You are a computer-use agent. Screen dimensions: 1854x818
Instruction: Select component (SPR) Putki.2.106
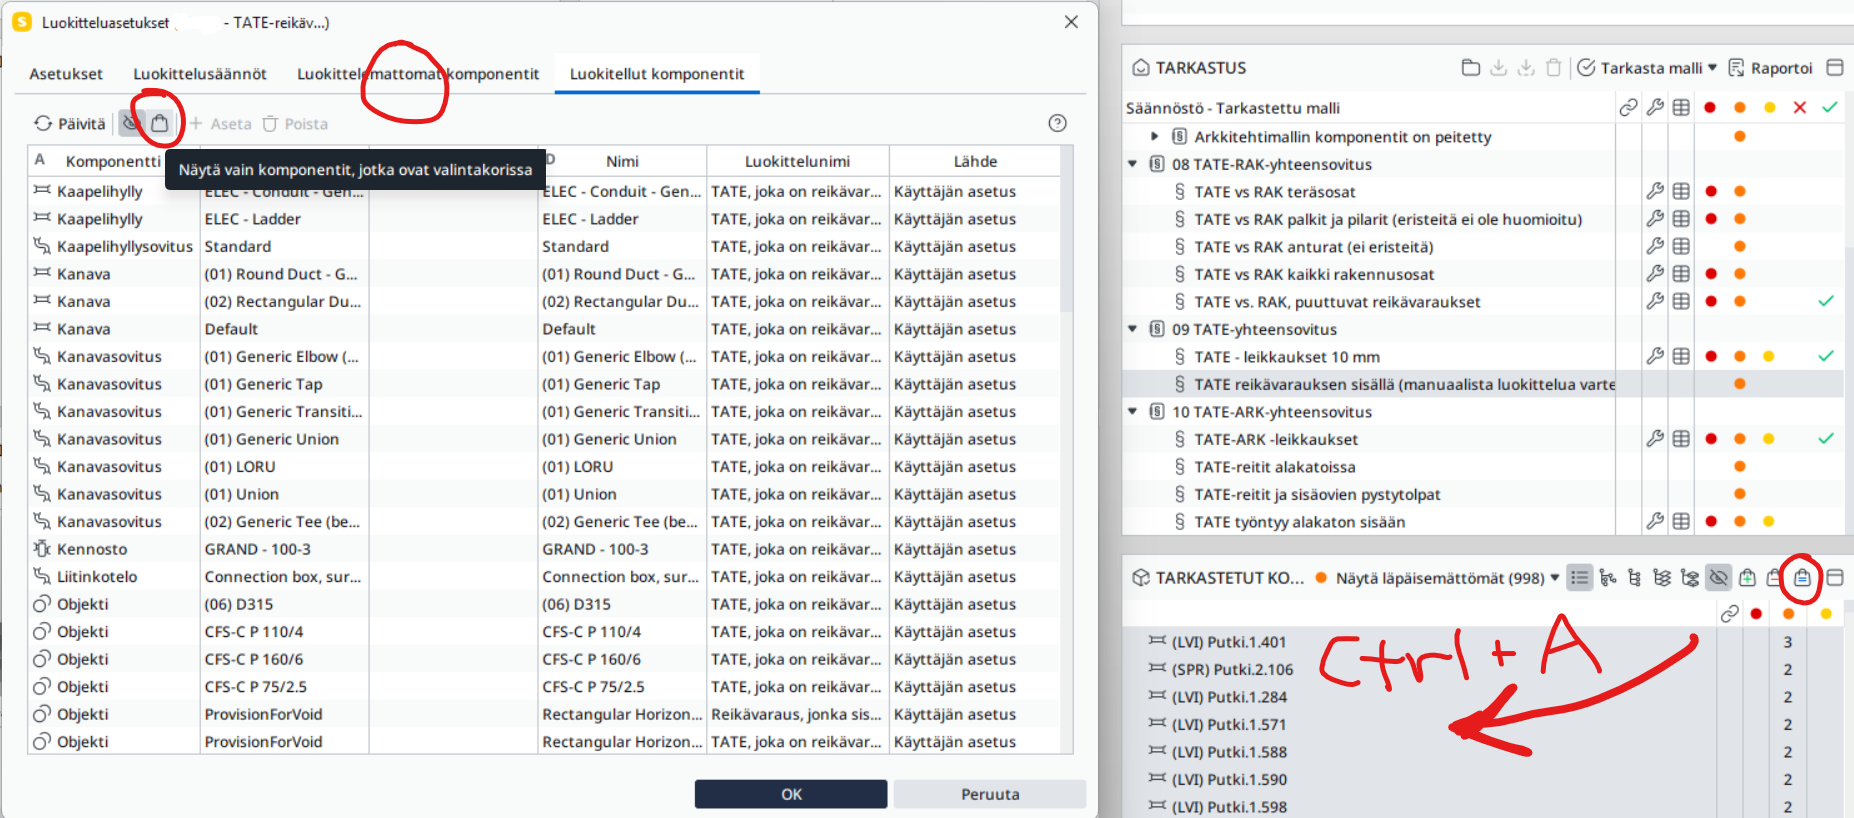coord(1232,670)
